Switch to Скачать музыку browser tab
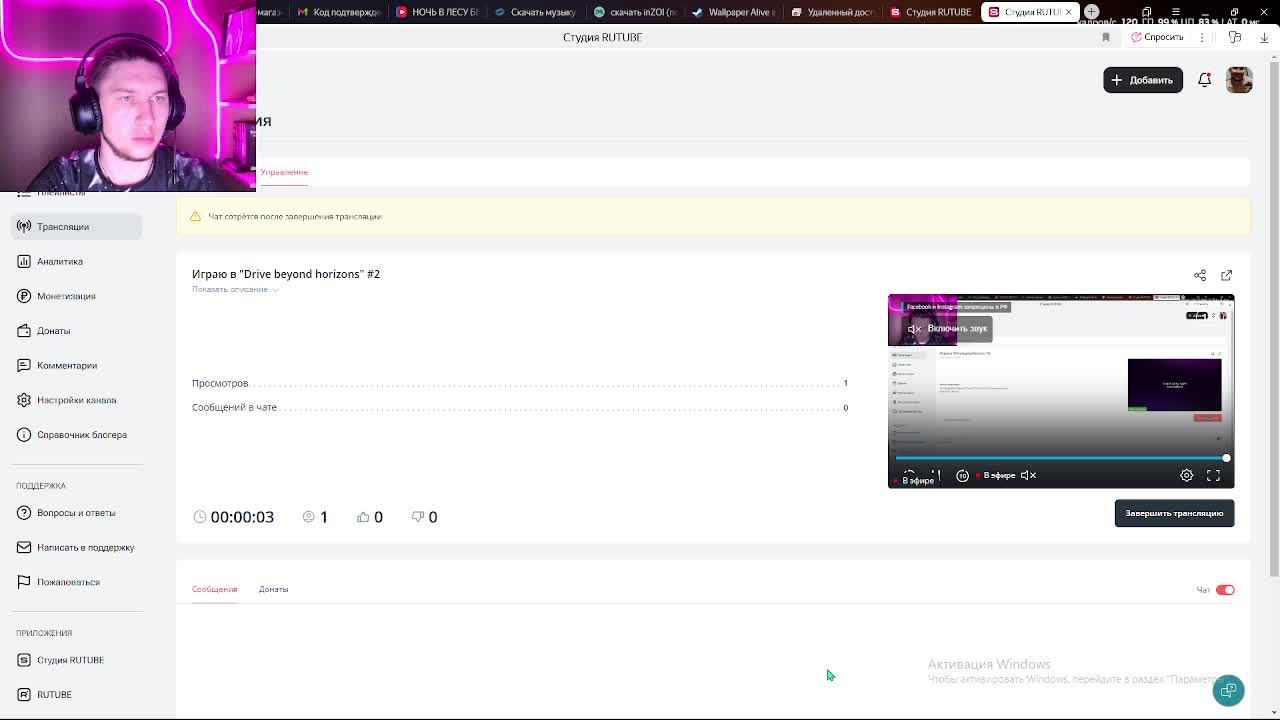Screen dimensions: 1280x720 [535, 12]
